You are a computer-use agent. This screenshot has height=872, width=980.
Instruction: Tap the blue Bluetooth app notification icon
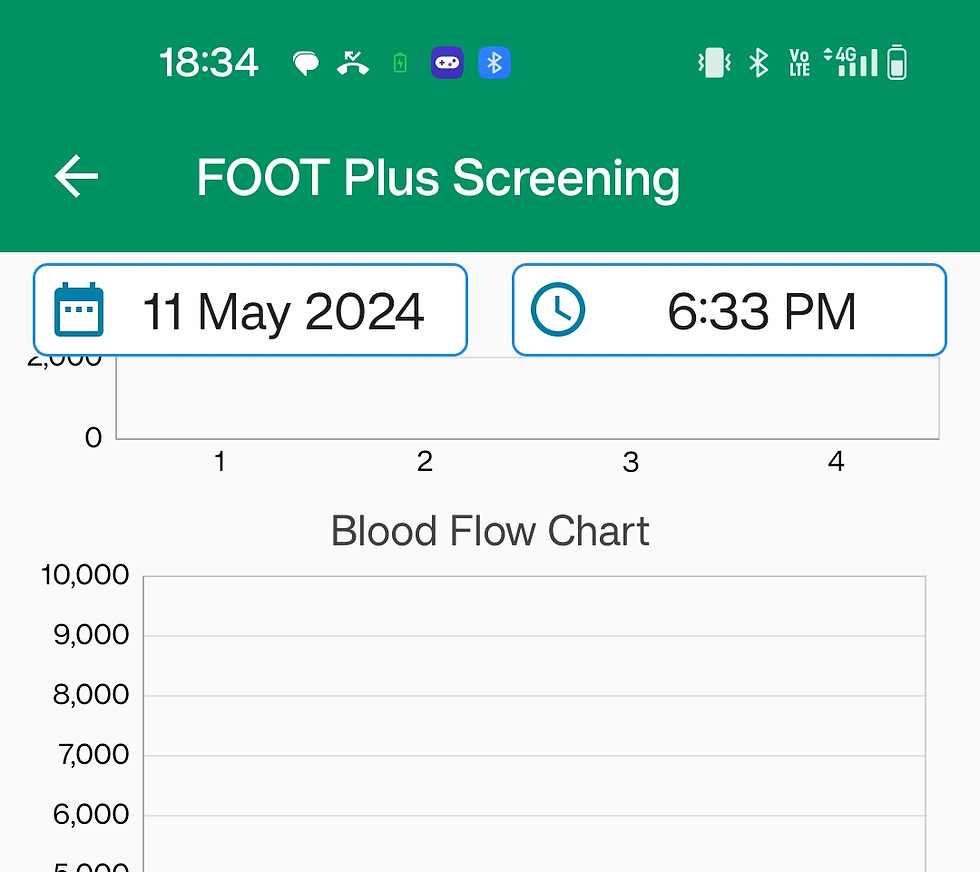(494, 63)
